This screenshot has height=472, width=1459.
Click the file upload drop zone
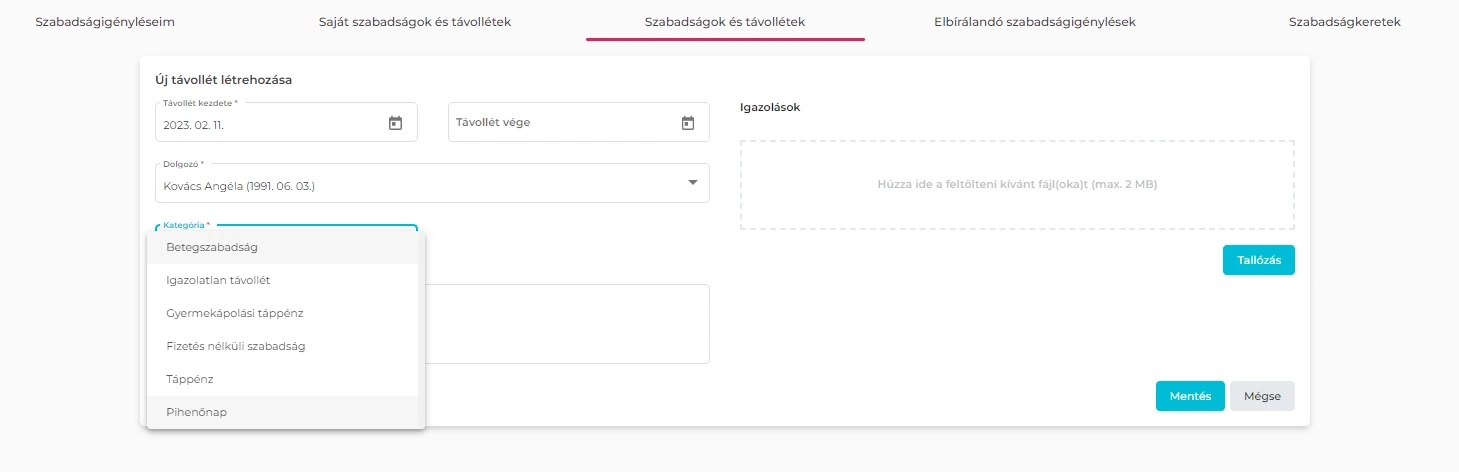1017,185
